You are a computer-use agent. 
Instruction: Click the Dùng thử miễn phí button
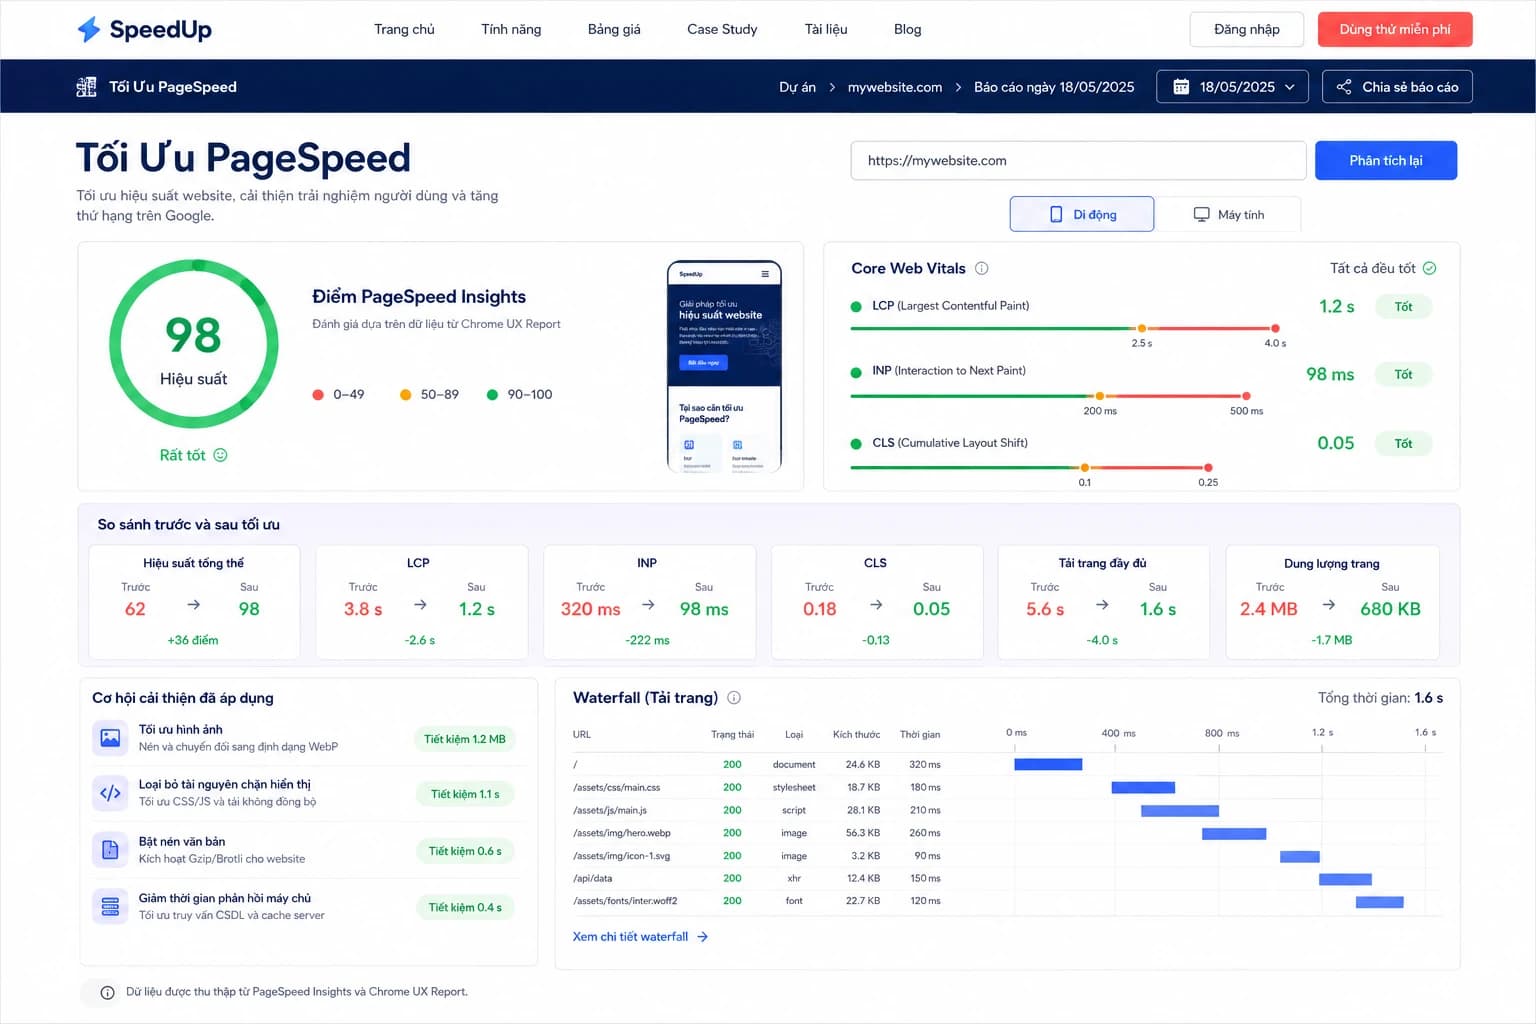1395,29
